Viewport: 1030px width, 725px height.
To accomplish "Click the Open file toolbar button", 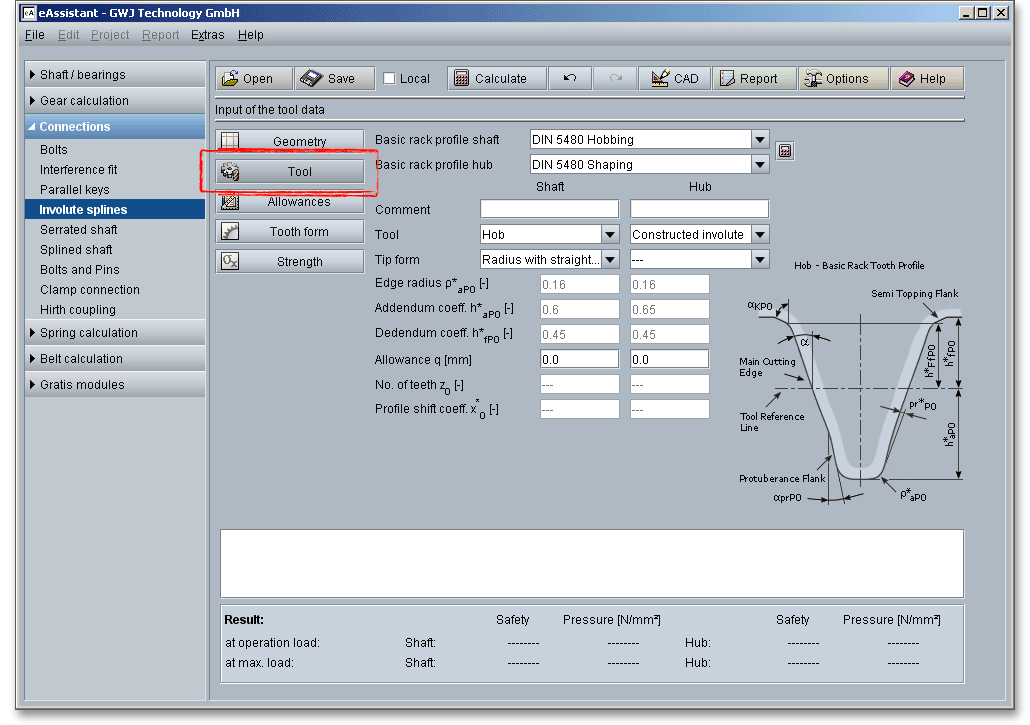I will coord(253,79).
